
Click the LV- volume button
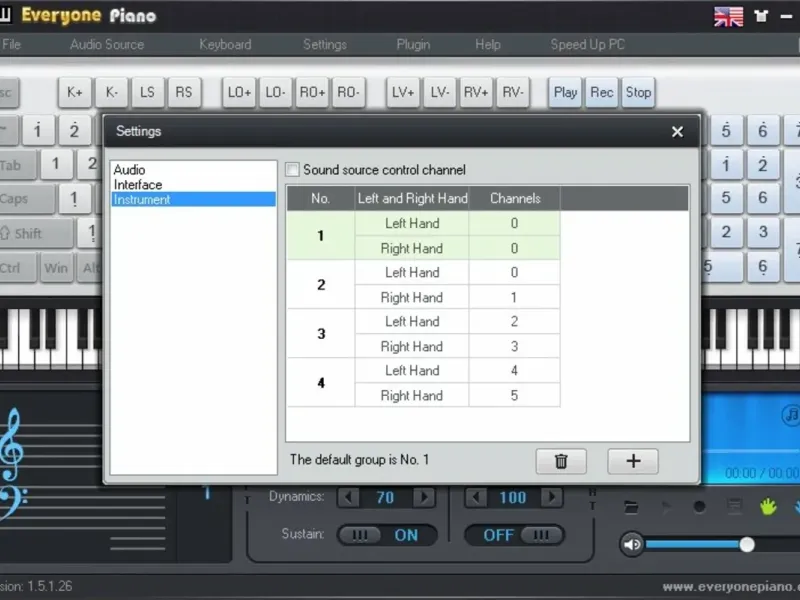[x=439, y=92]
